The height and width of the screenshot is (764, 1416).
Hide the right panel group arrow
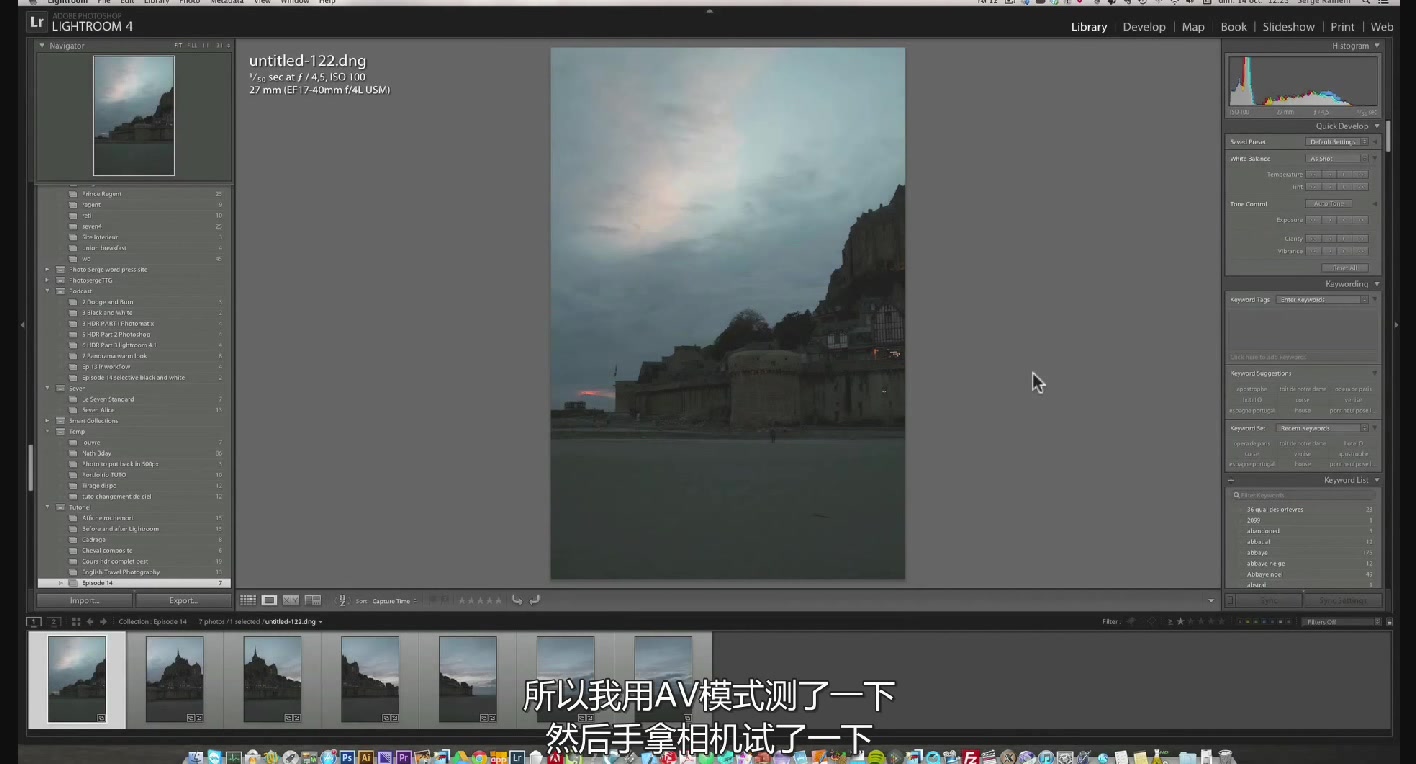(1397, 324)
